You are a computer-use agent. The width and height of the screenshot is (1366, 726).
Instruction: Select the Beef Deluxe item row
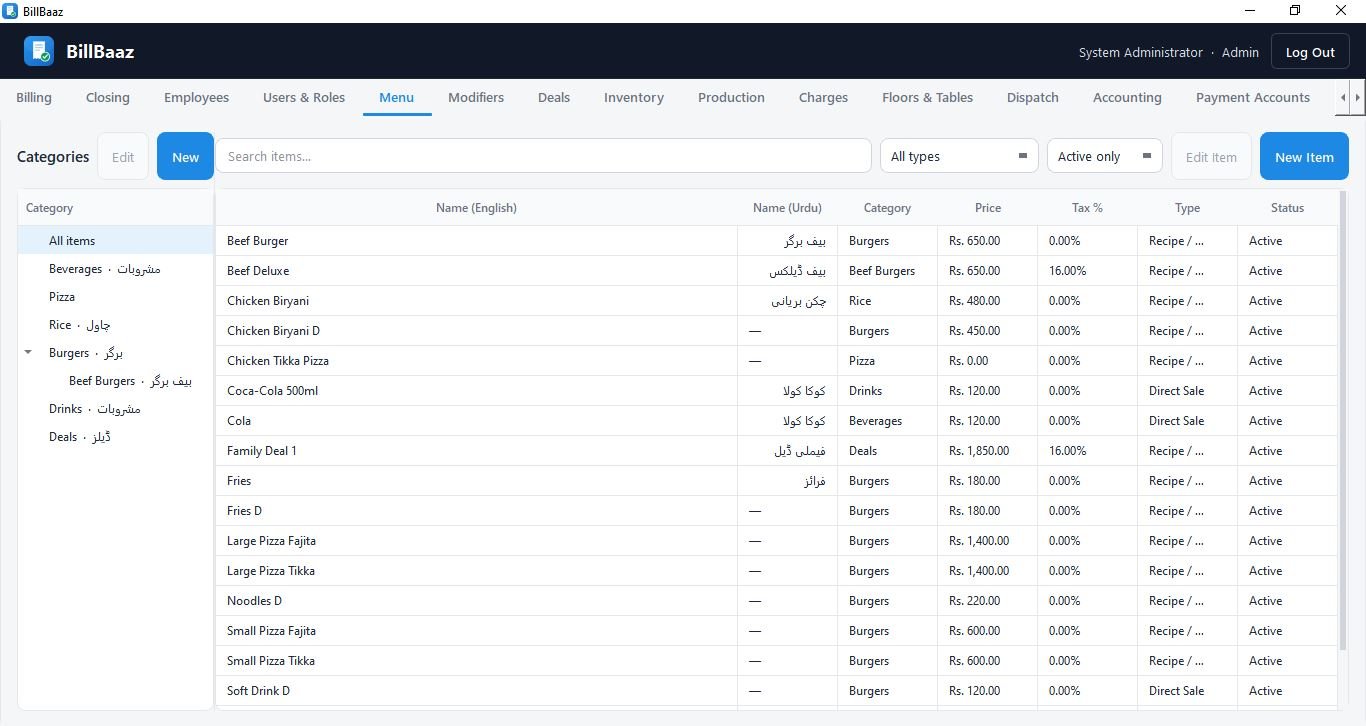pos(777,271)
